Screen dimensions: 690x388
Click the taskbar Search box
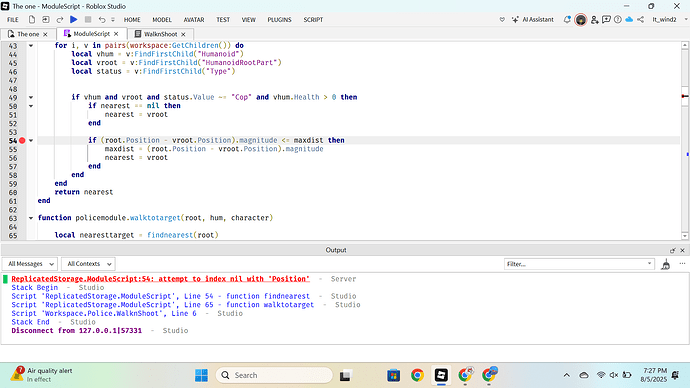pyautogui.click(x=274, y=375)
